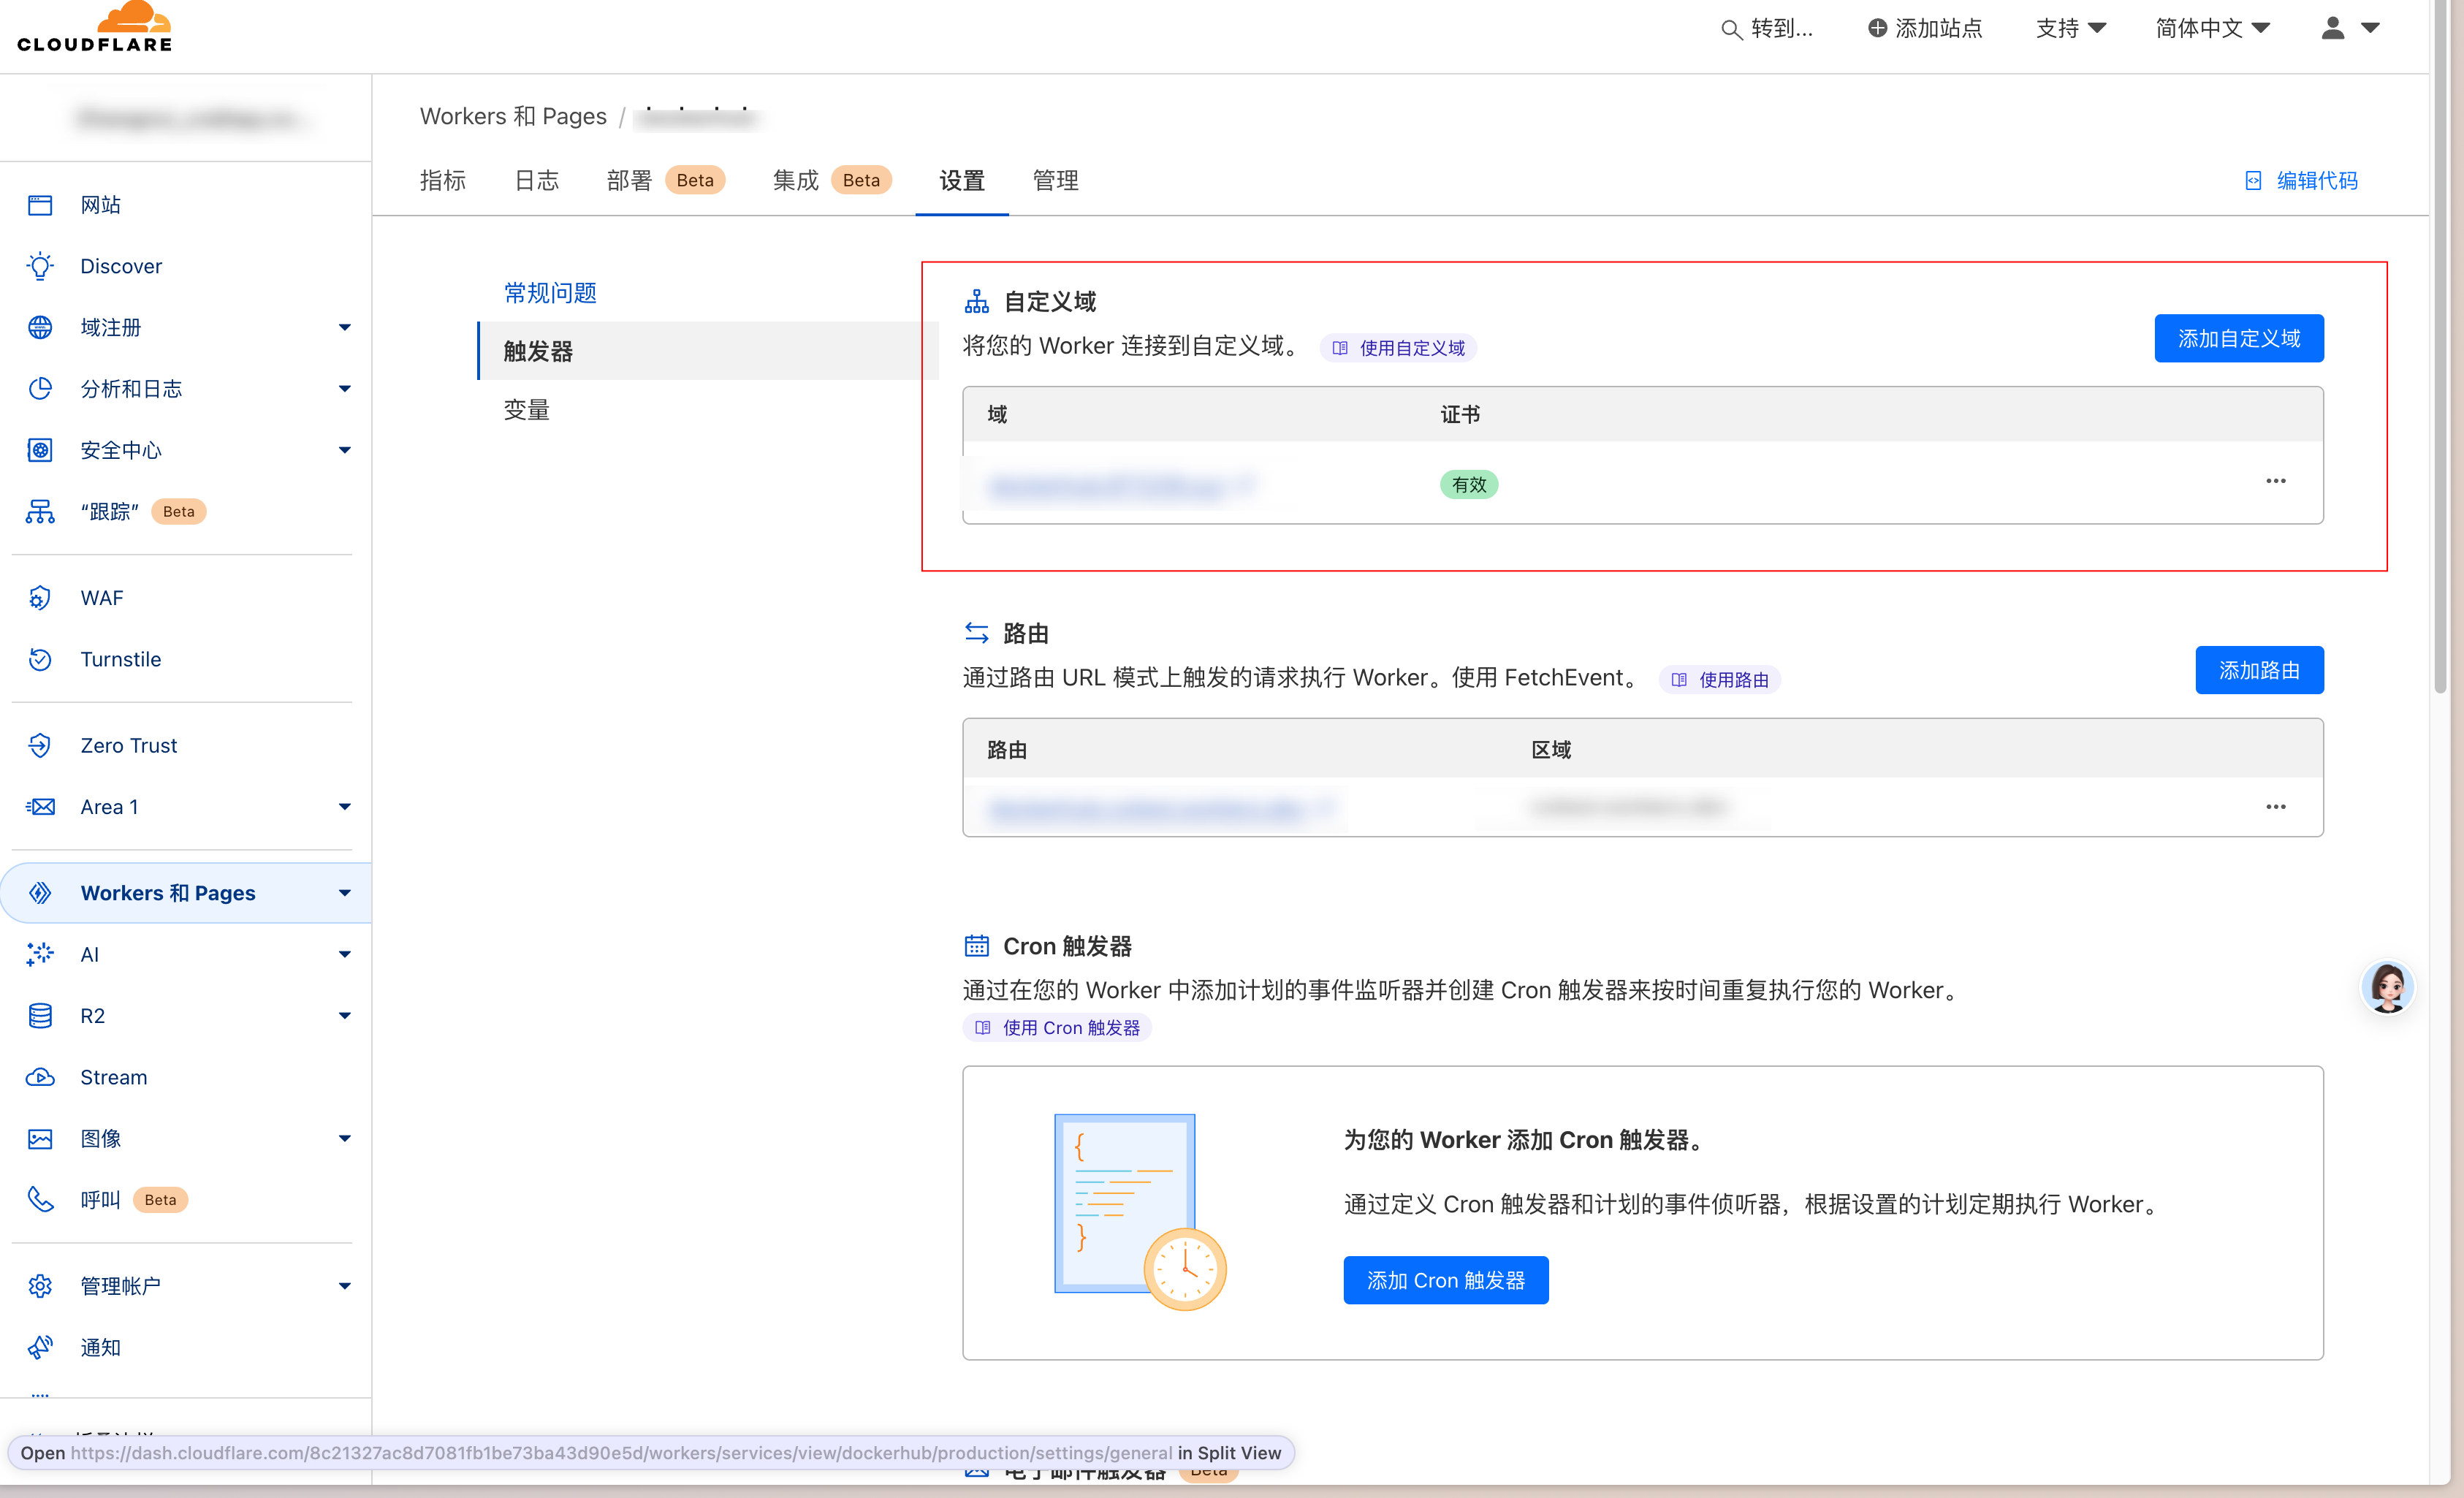The image size is (2464, 1498).
Task: Open the 简体中文 language dropdown
Action: pyautogui.click(x=2212, y=28)
